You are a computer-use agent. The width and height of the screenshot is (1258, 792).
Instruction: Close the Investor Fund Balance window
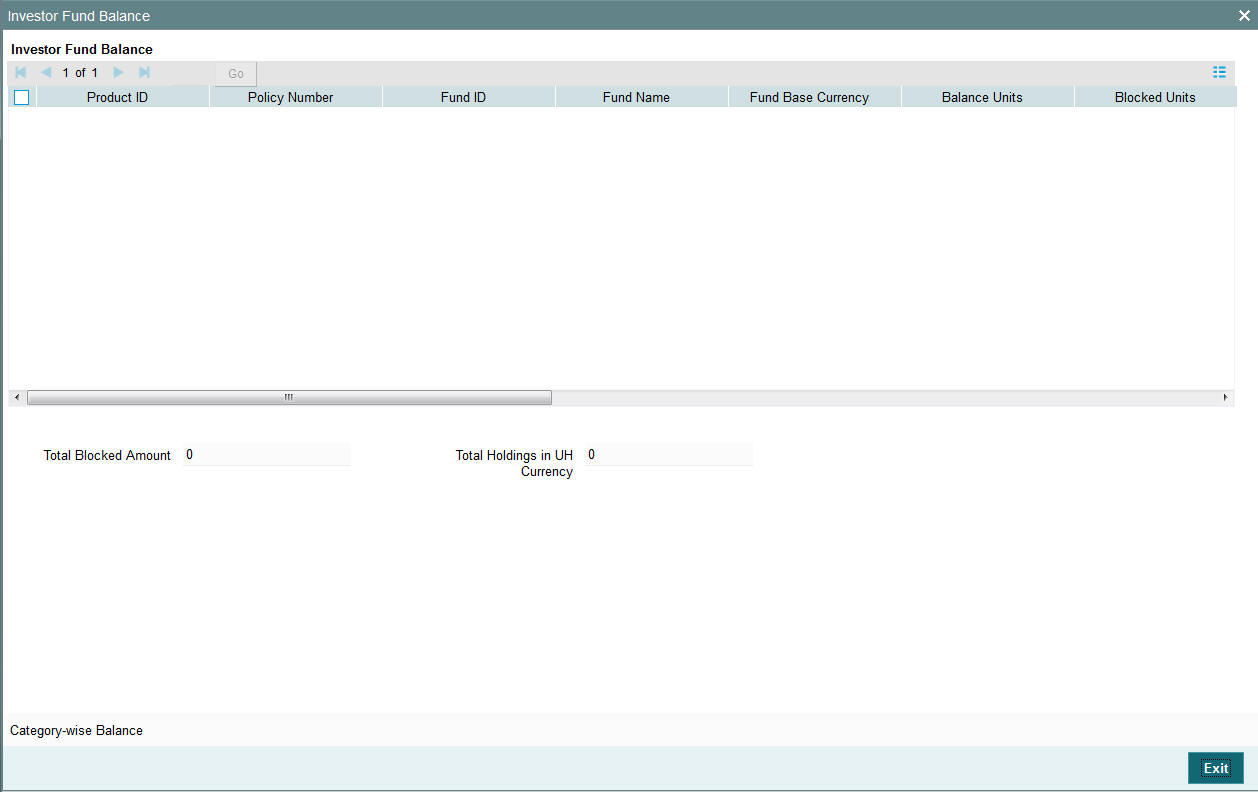pyautogui.click(x=1244, y=16)
